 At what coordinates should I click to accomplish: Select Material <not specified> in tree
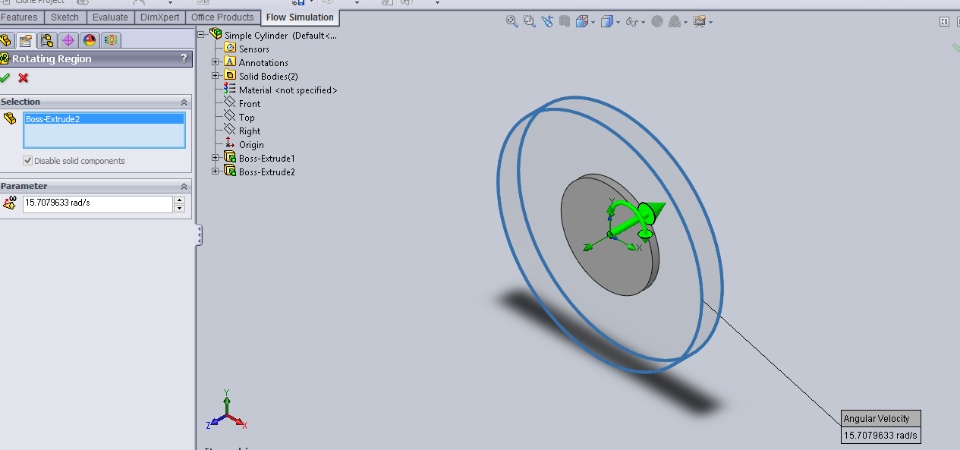tap(288, 90)
